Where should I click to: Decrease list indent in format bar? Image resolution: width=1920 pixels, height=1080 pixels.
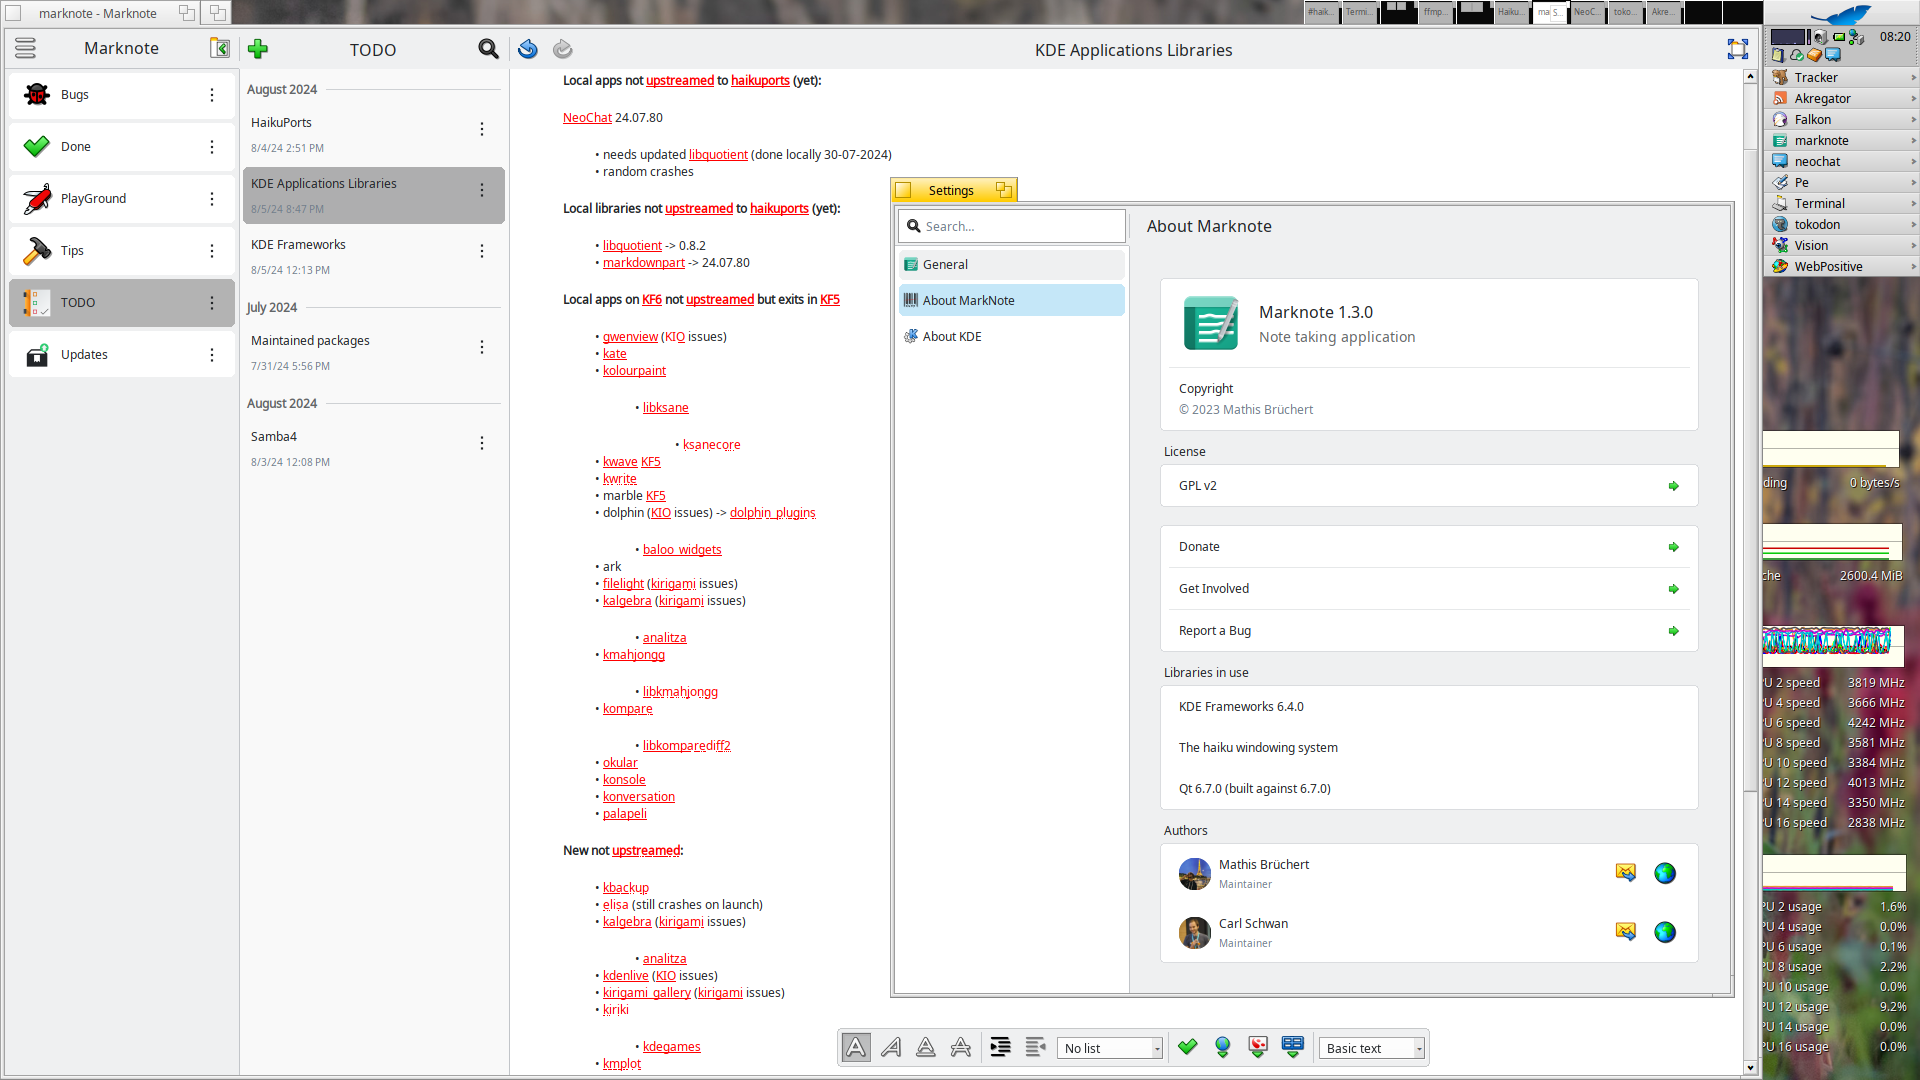[1035, 1047]
